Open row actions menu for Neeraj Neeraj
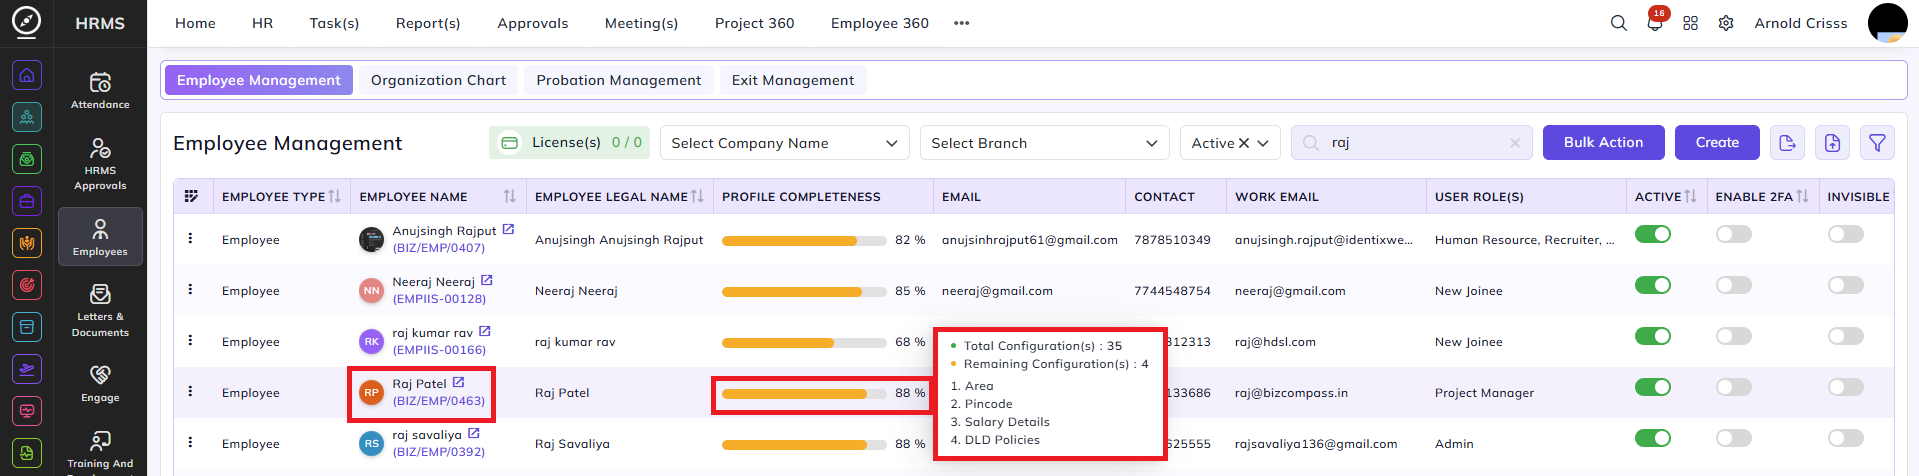The height and width of the screenshot is (476, 1919). click(190, 289)
